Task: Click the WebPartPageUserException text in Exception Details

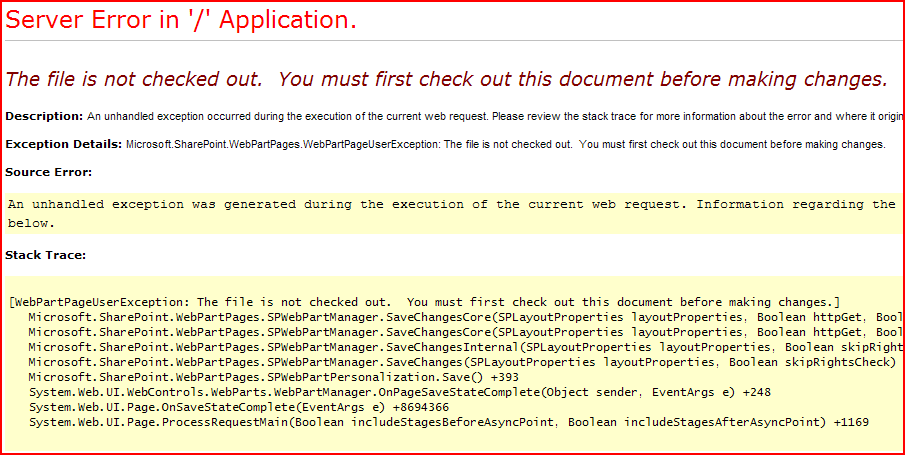Action: [x=505, y=144]
